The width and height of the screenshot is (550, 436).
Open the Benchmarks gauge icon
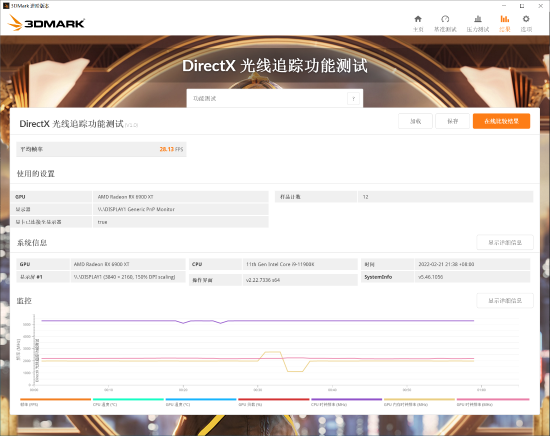445,19
